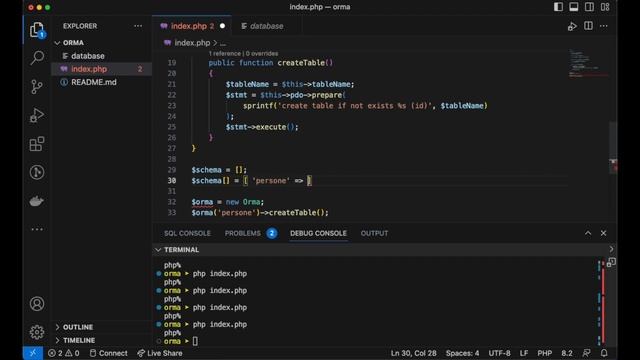Open the Accounts icon

(x=37, y=304)
